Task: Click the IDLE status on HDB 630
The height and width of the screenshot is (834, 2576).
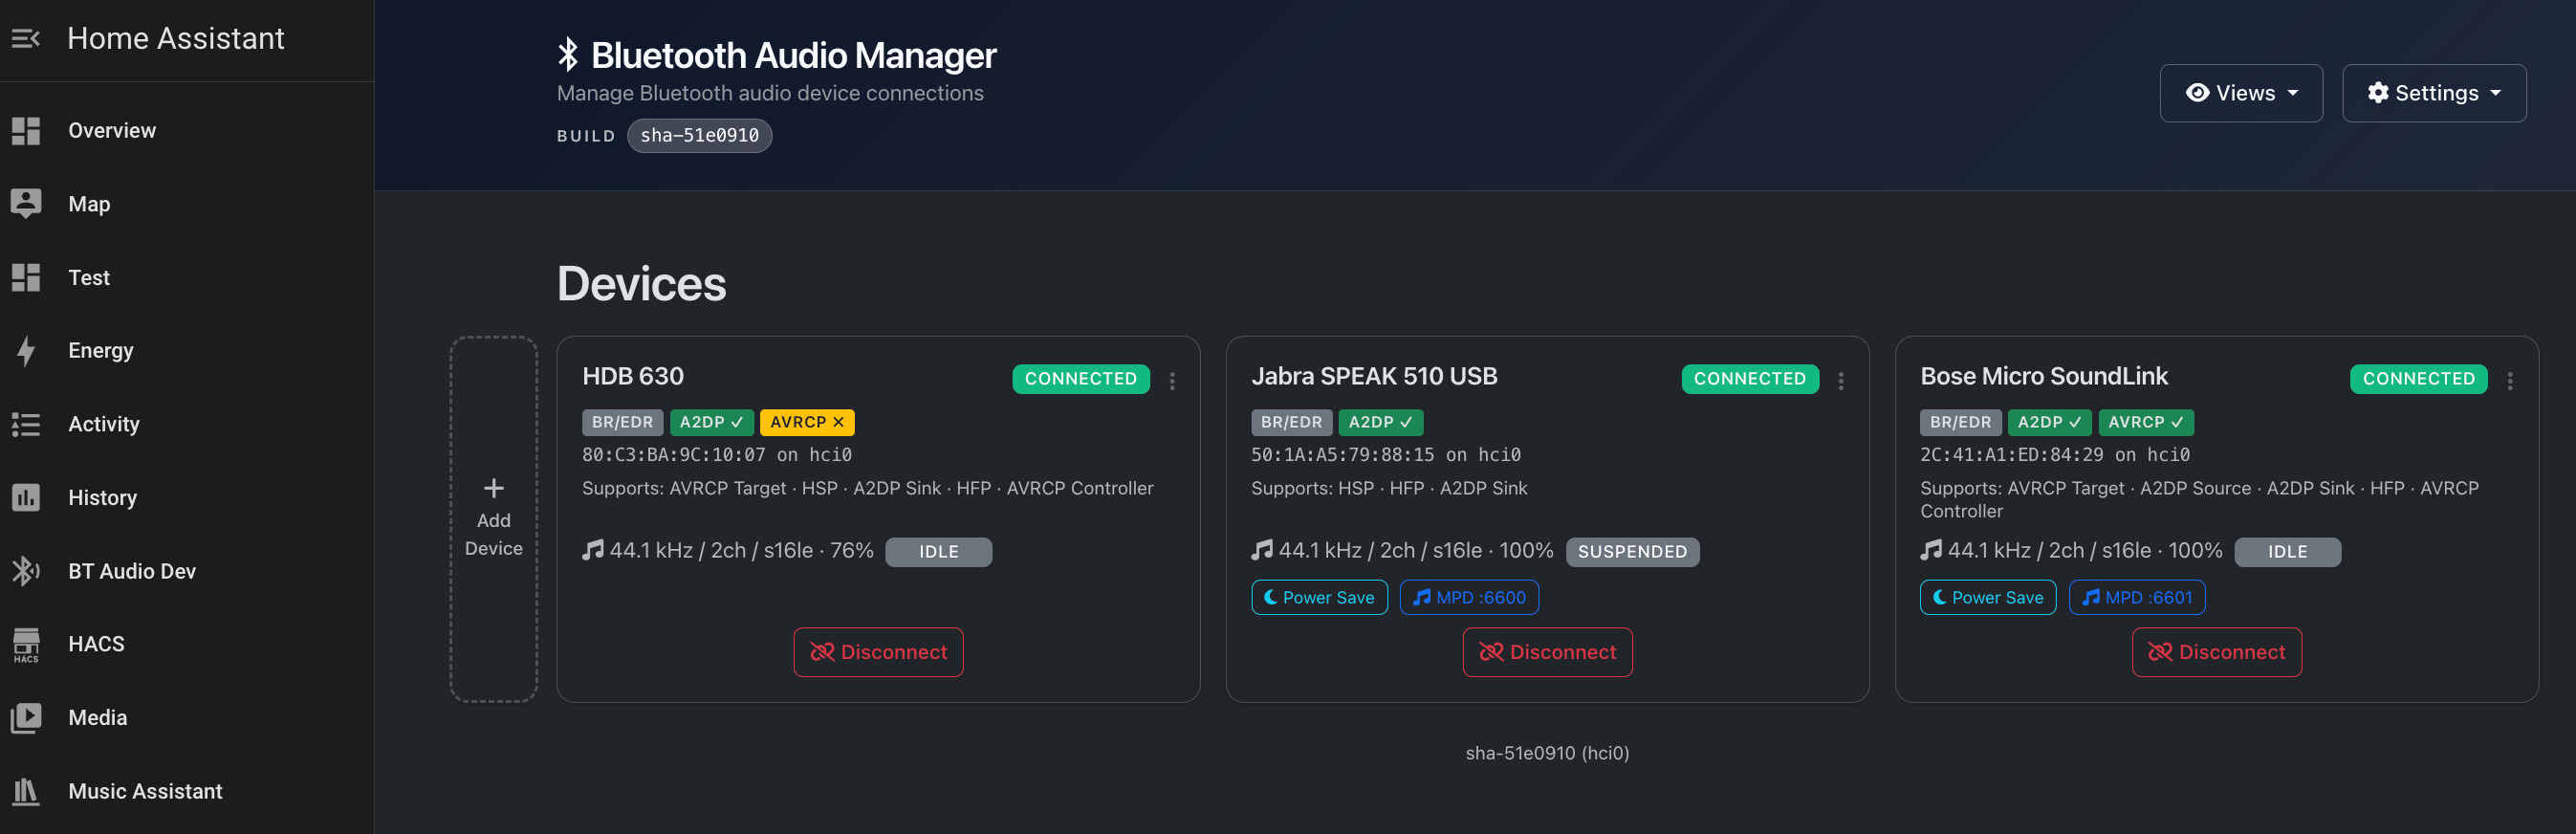Action: coord(939,552)
